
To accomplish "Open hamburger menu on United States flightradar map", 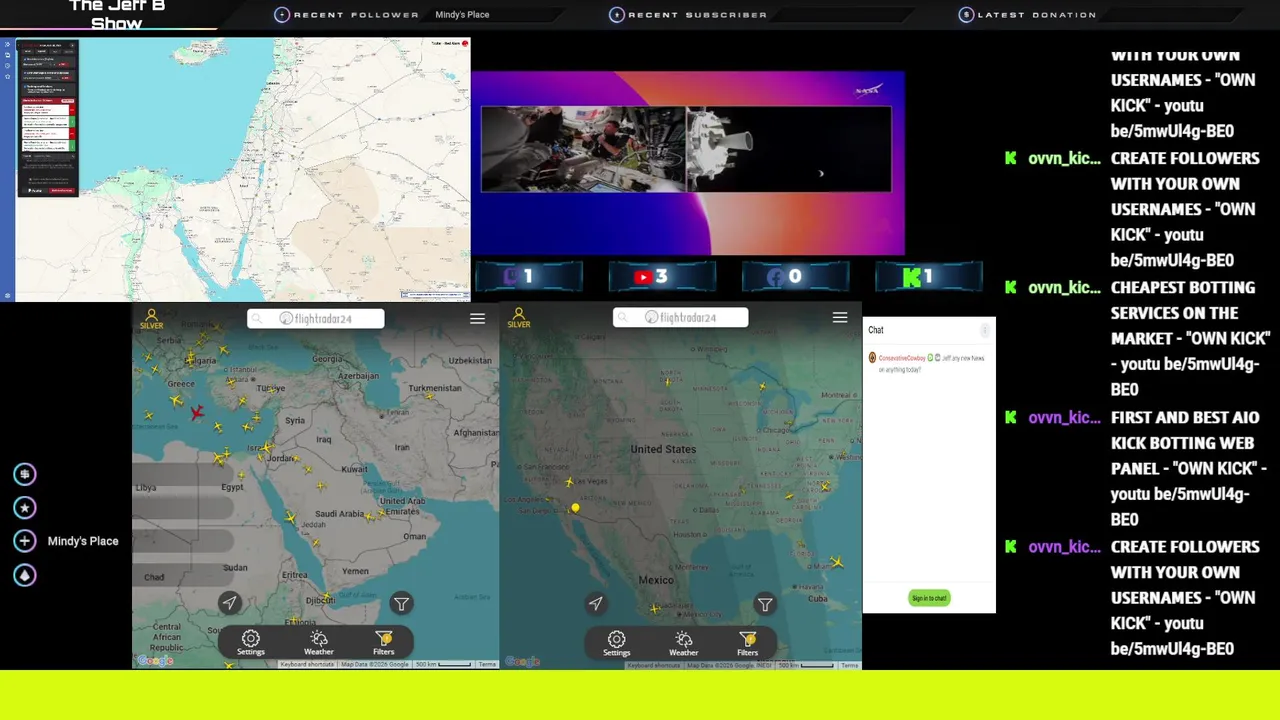I will tap(840, 318).
